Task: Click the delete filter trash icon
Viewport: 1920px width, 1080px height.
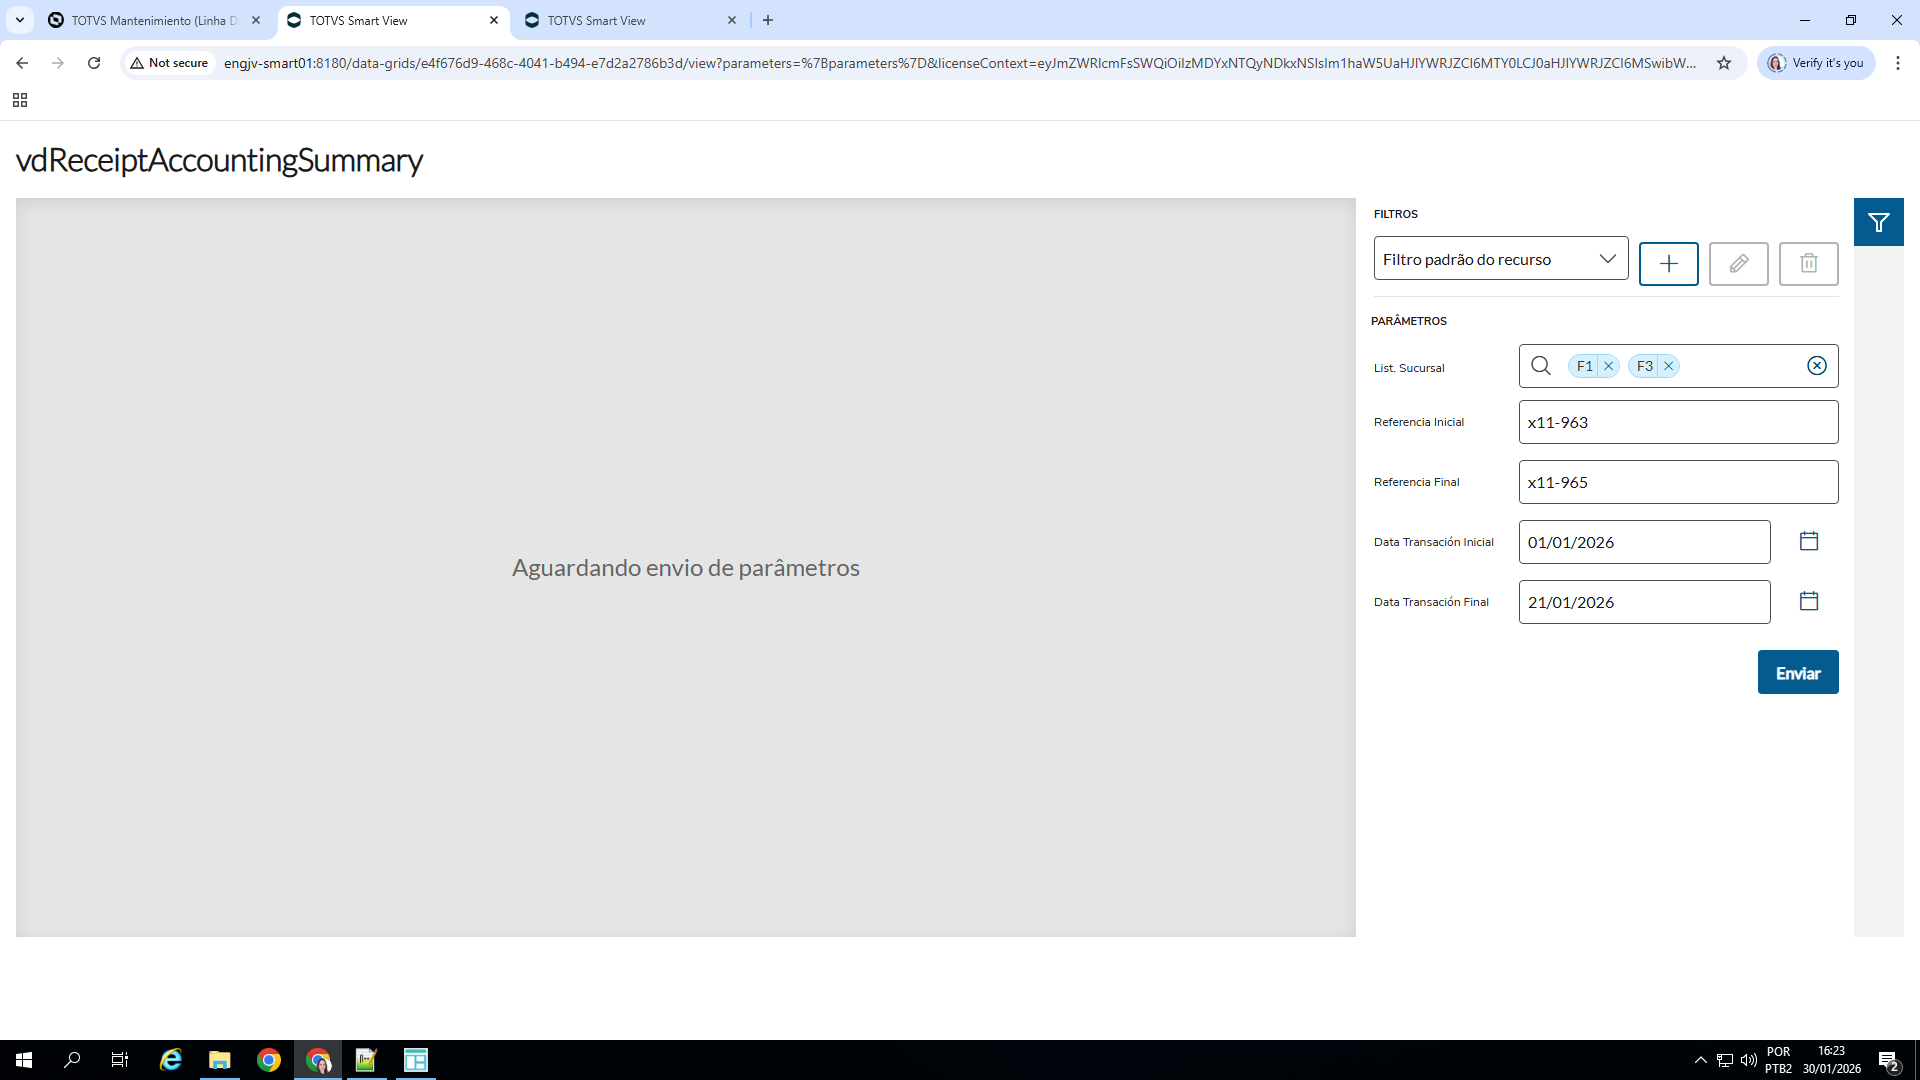Action: coord(1808,263)
